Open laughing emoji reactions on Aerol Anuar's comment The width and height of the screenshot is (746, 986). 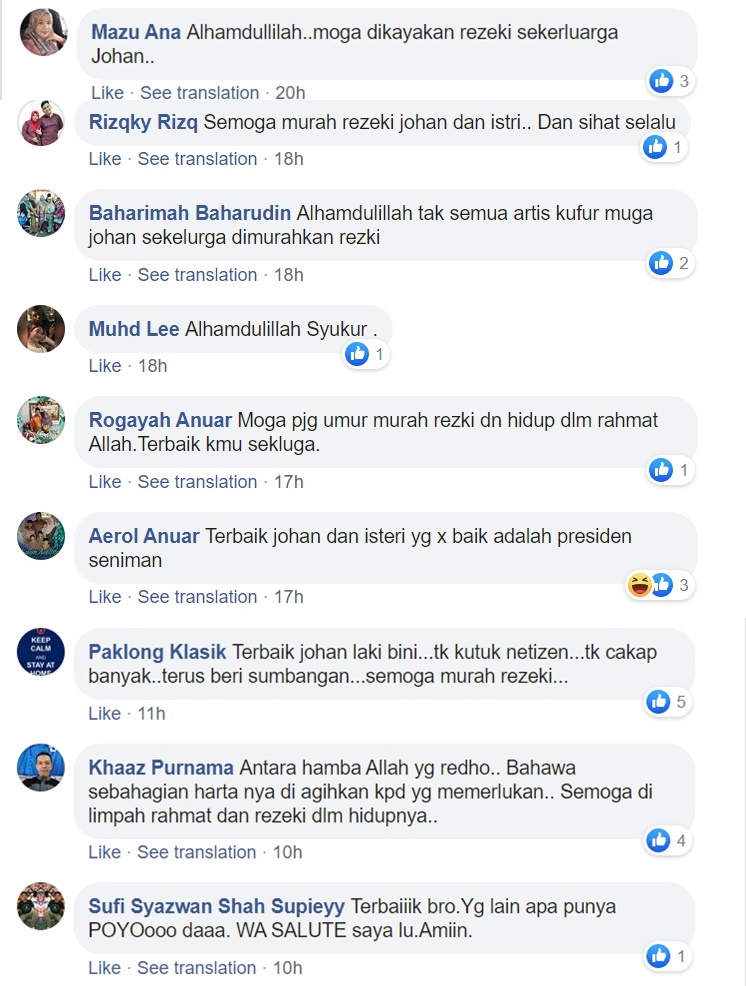click(640, 585)
